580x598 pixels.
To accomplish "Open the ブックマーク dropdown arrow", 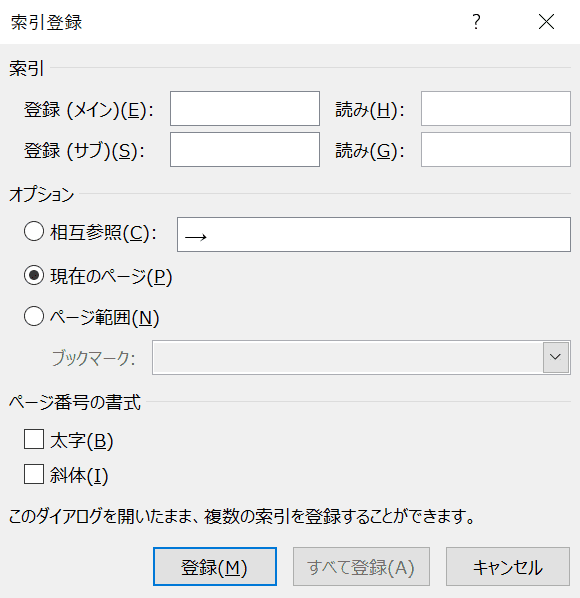I will tap(556, 357).
